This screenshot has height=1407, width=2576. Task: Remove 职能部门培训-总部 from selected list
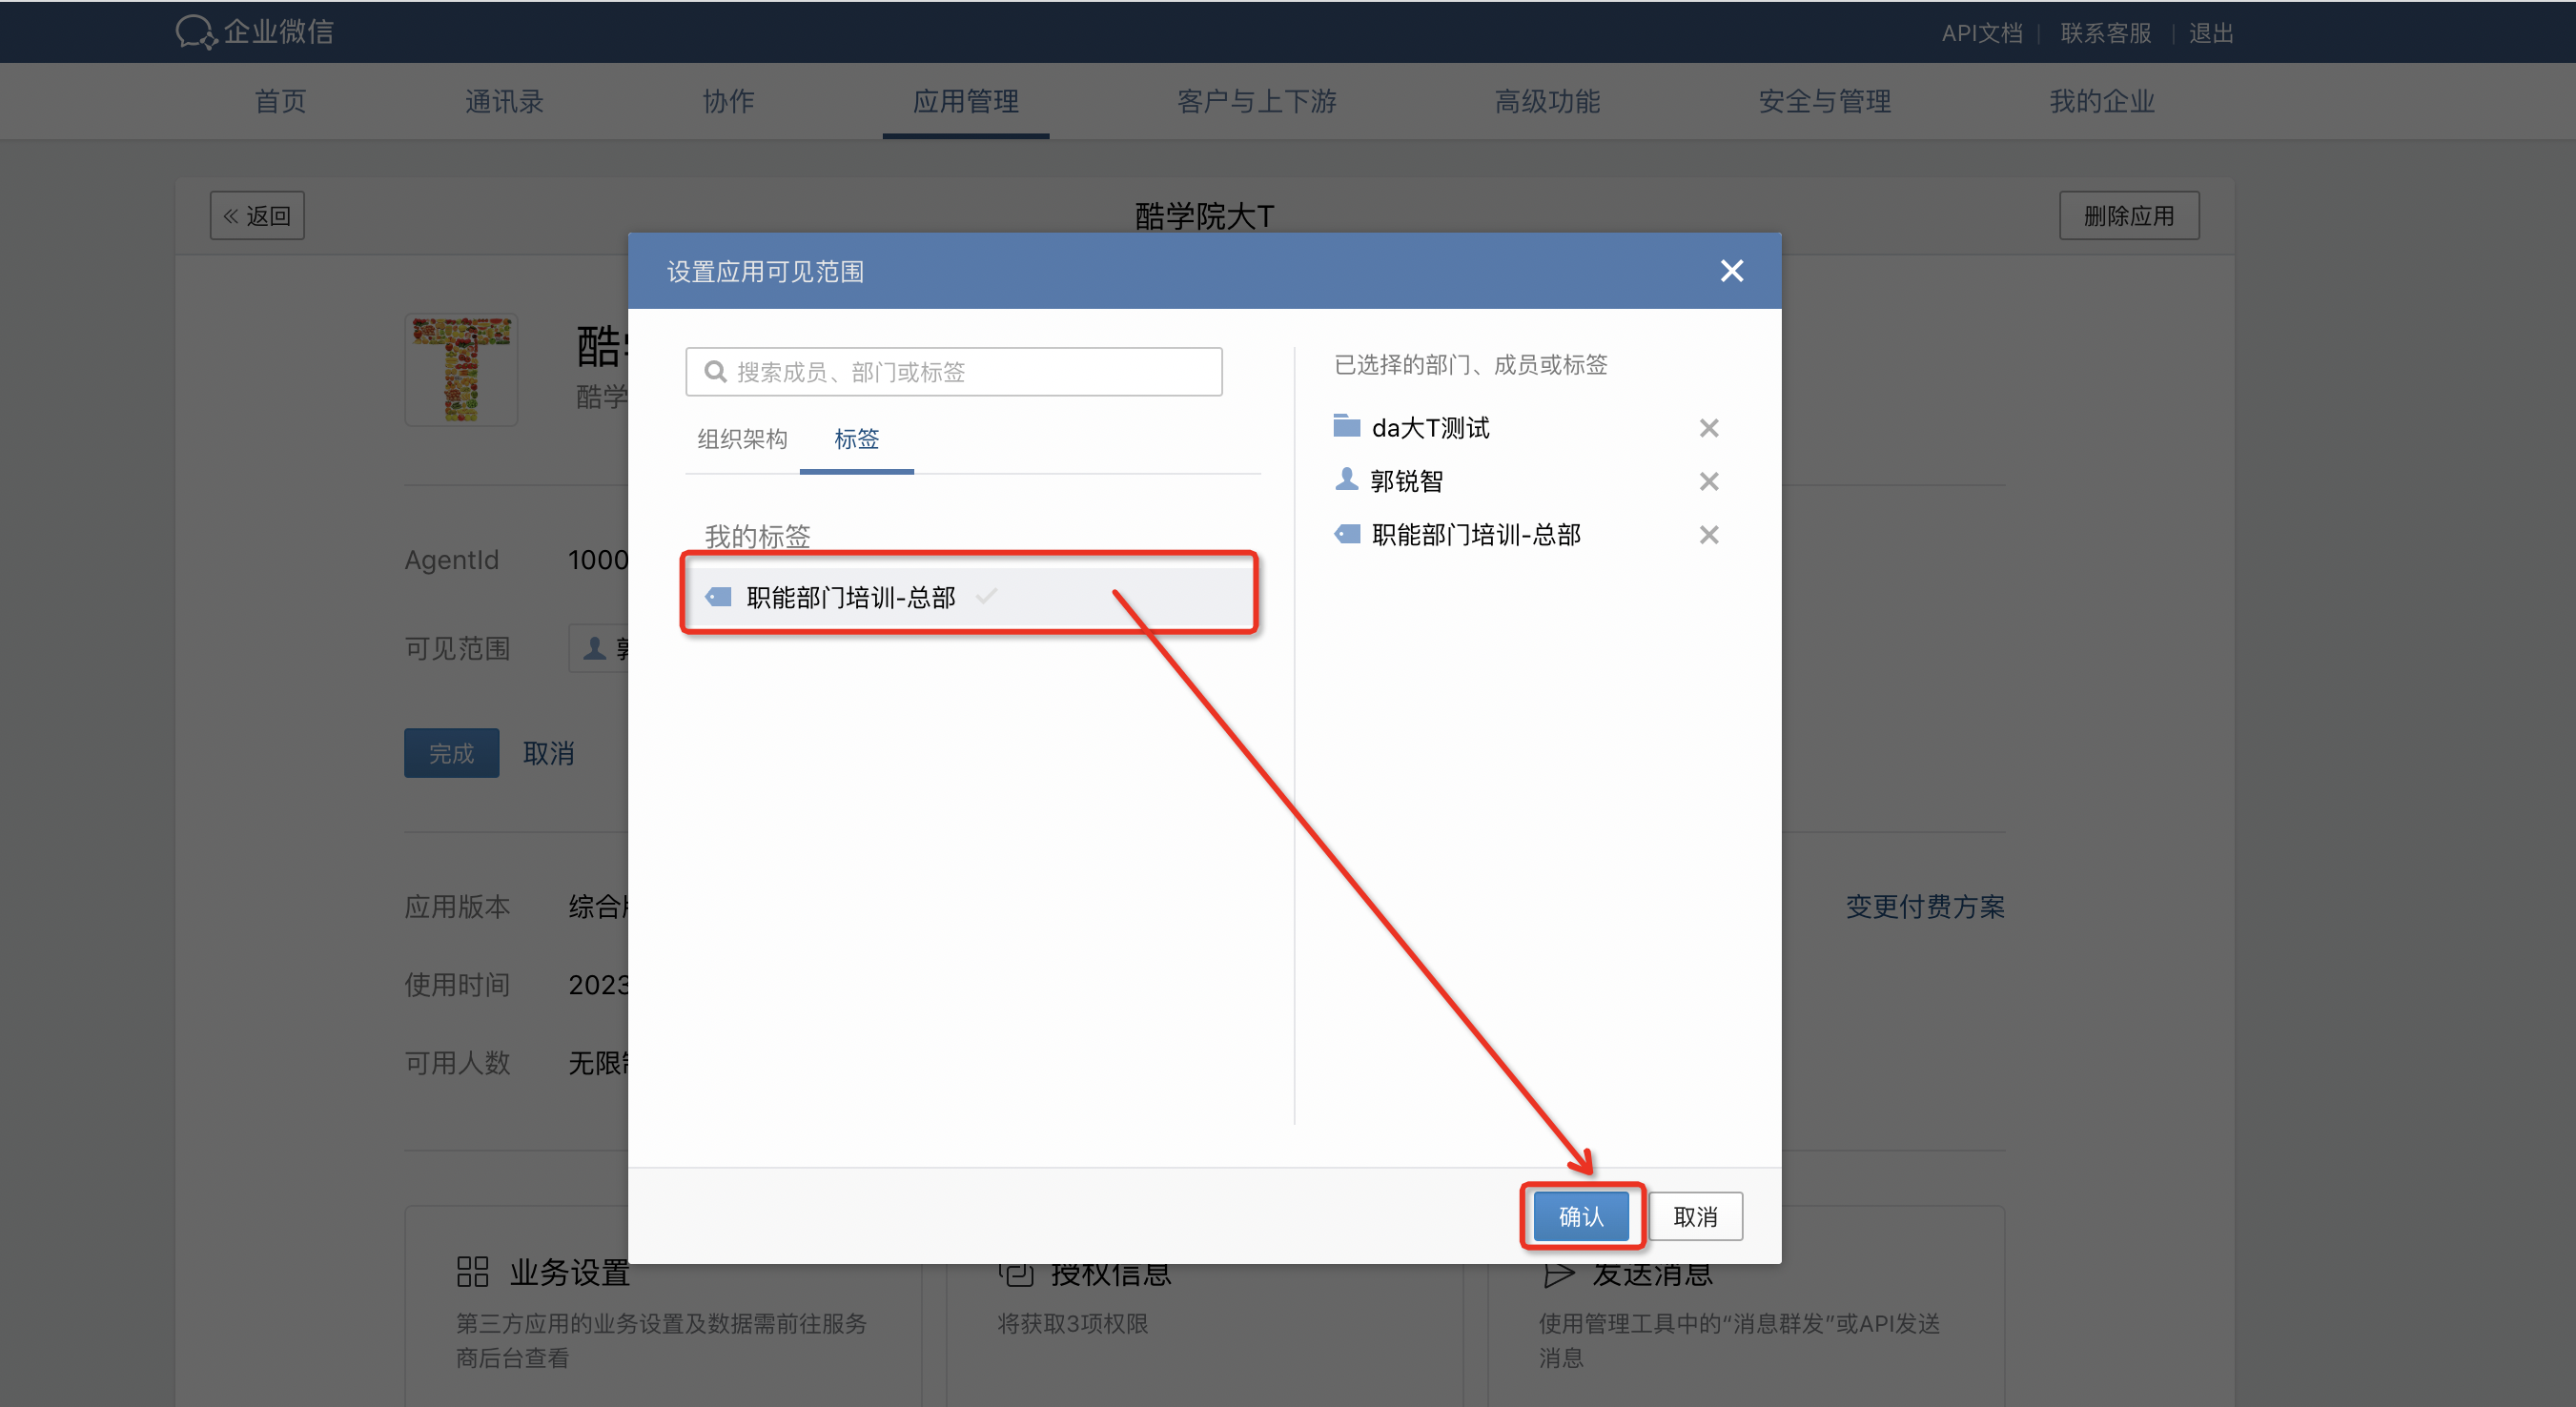coord(1709,535)
